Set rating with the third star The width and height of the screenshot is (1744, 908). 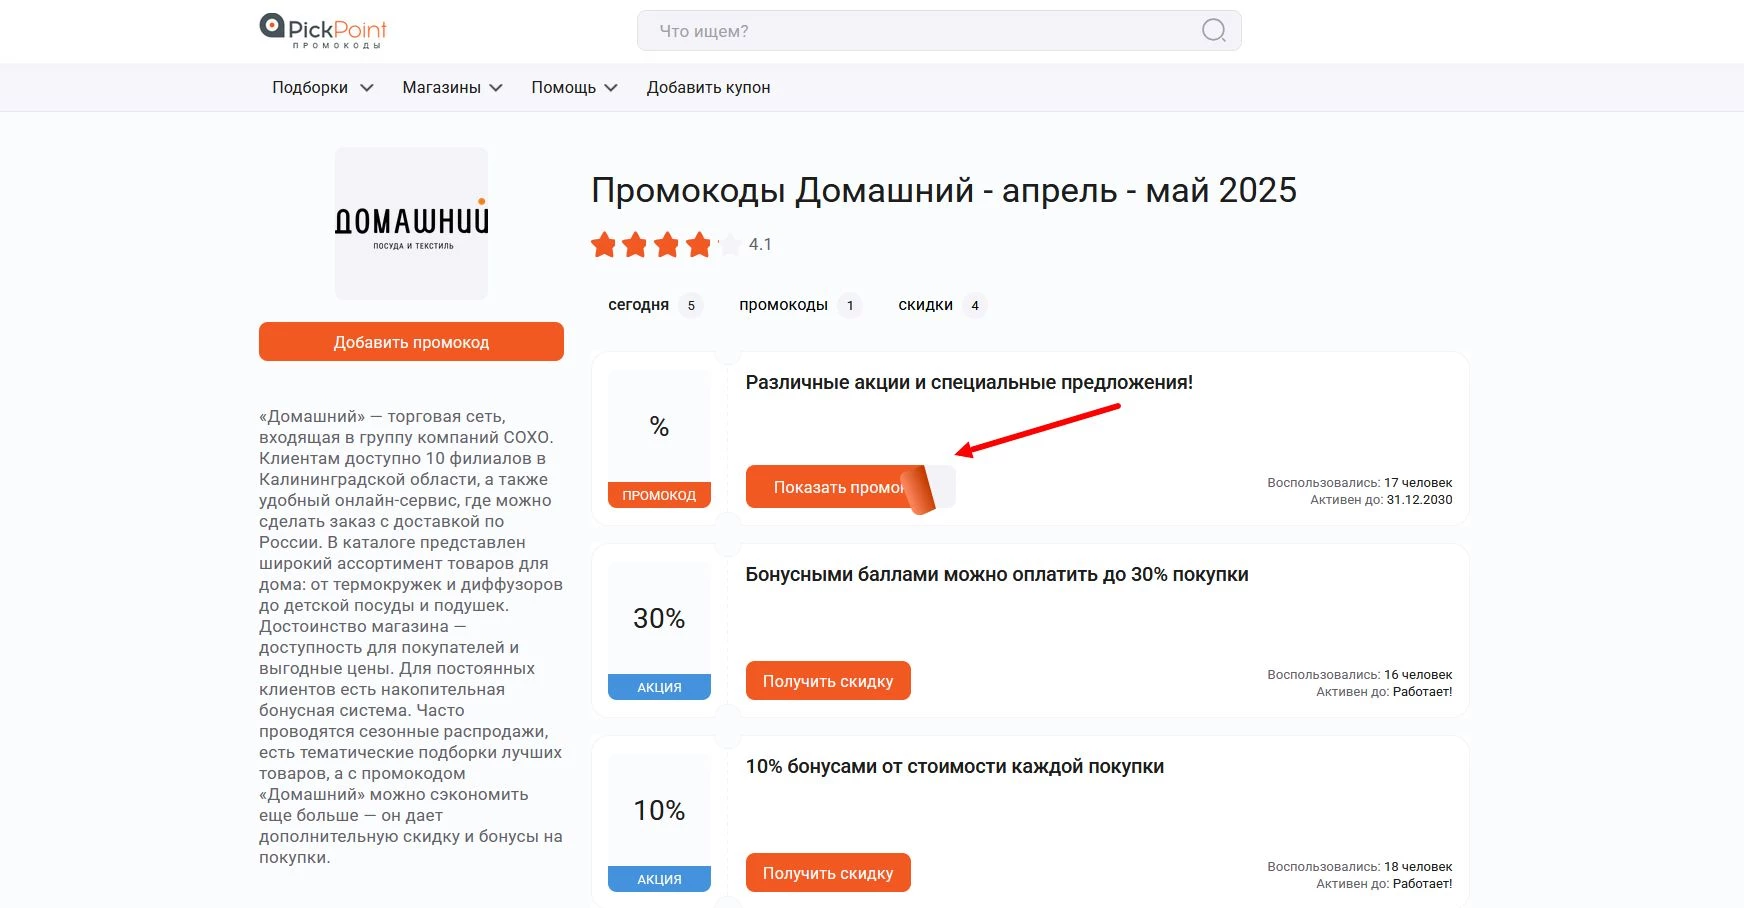[667, 244]
